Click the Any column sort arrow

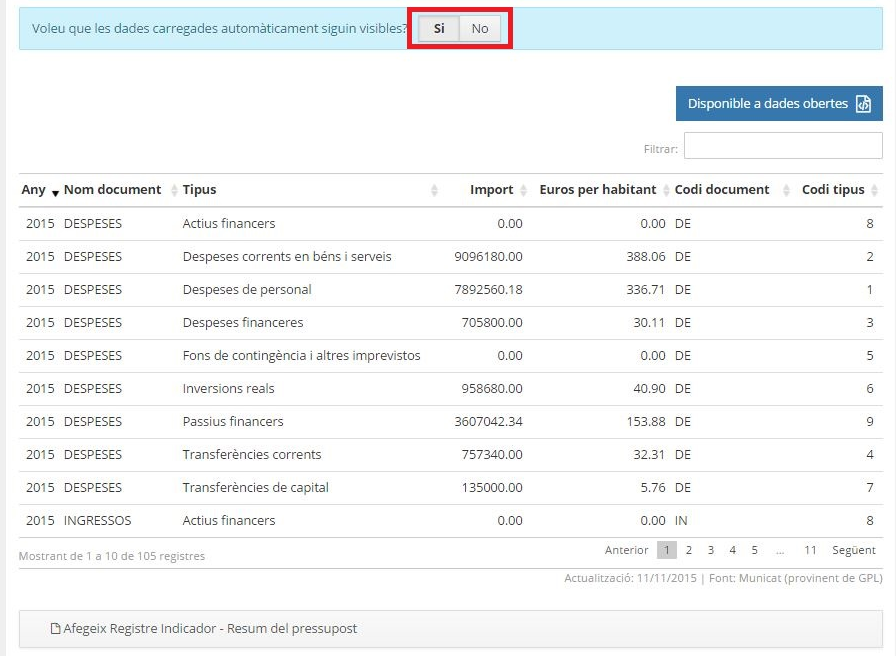(55, 191)
